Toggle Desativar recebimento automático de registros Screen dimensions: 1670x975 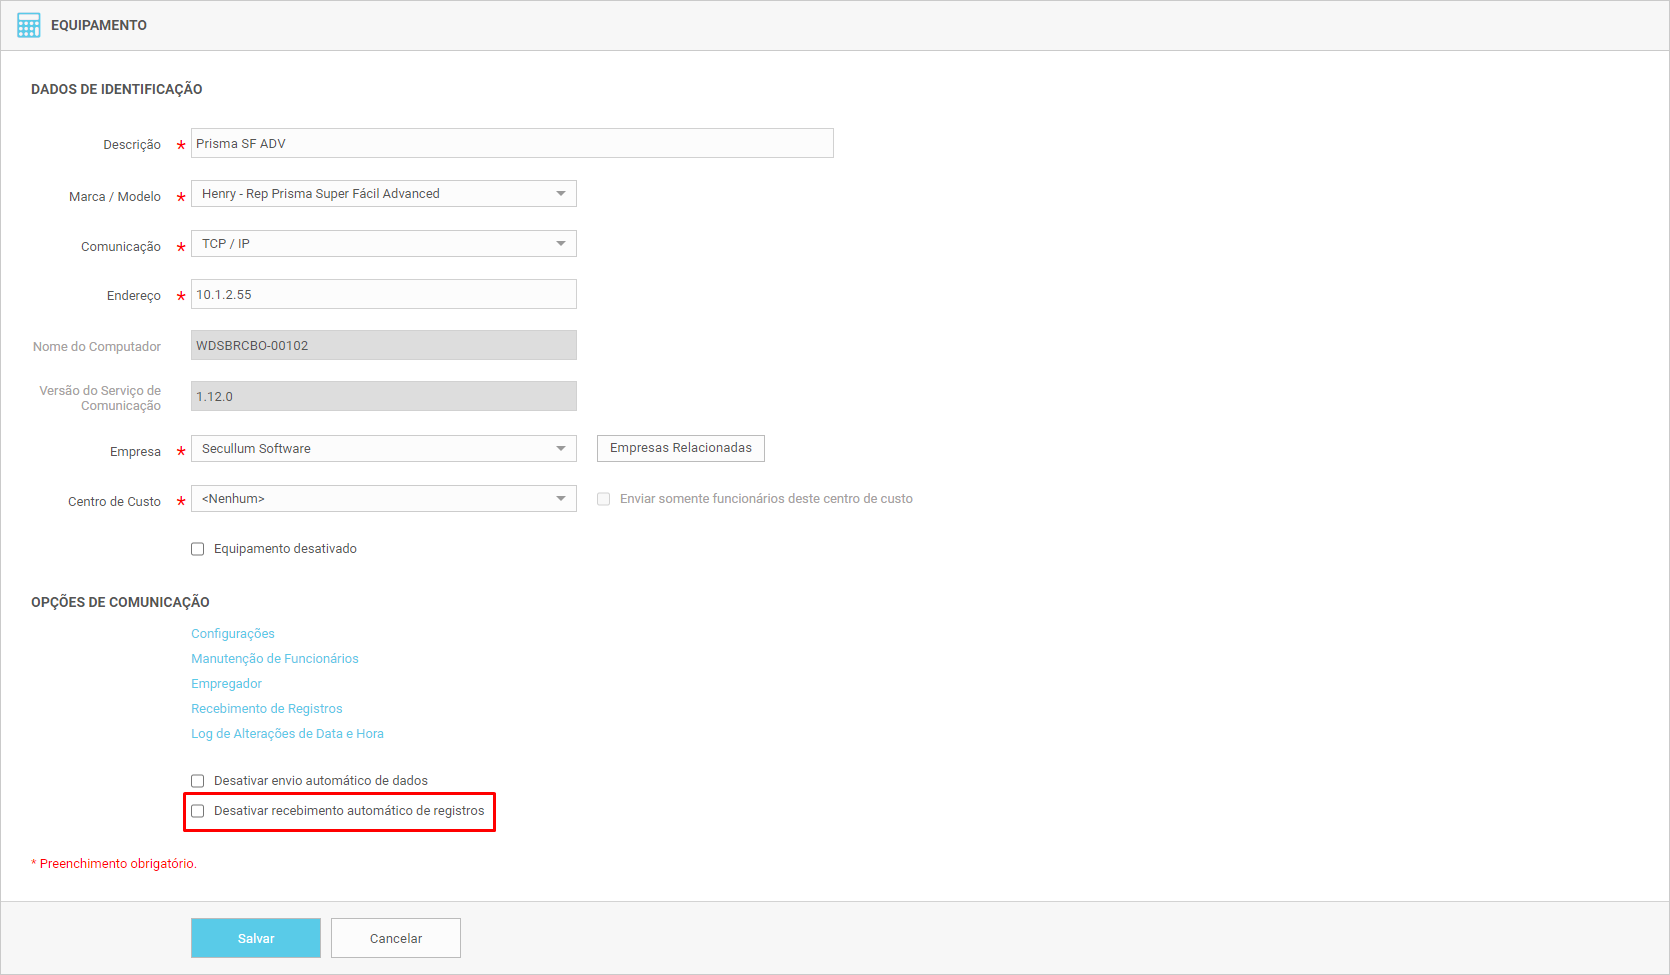tap(198, 811)
